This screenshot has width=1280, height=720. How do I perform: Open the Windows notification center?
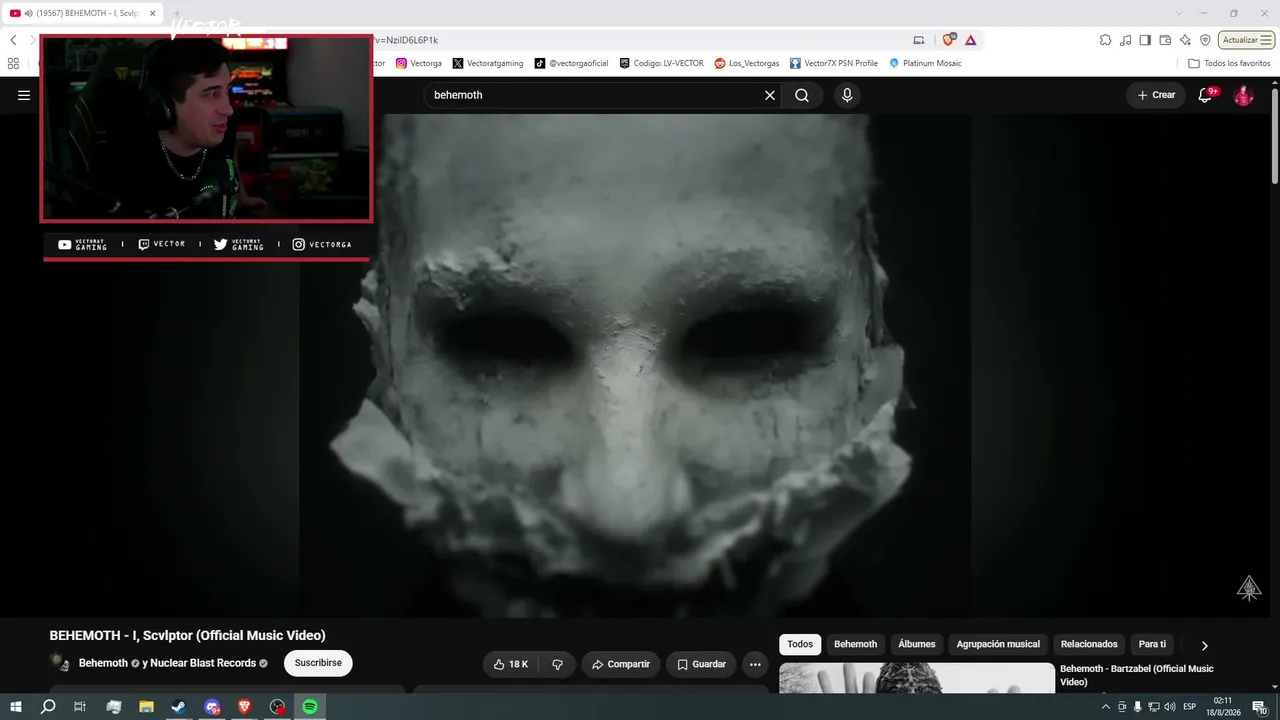click(1260, 707)
